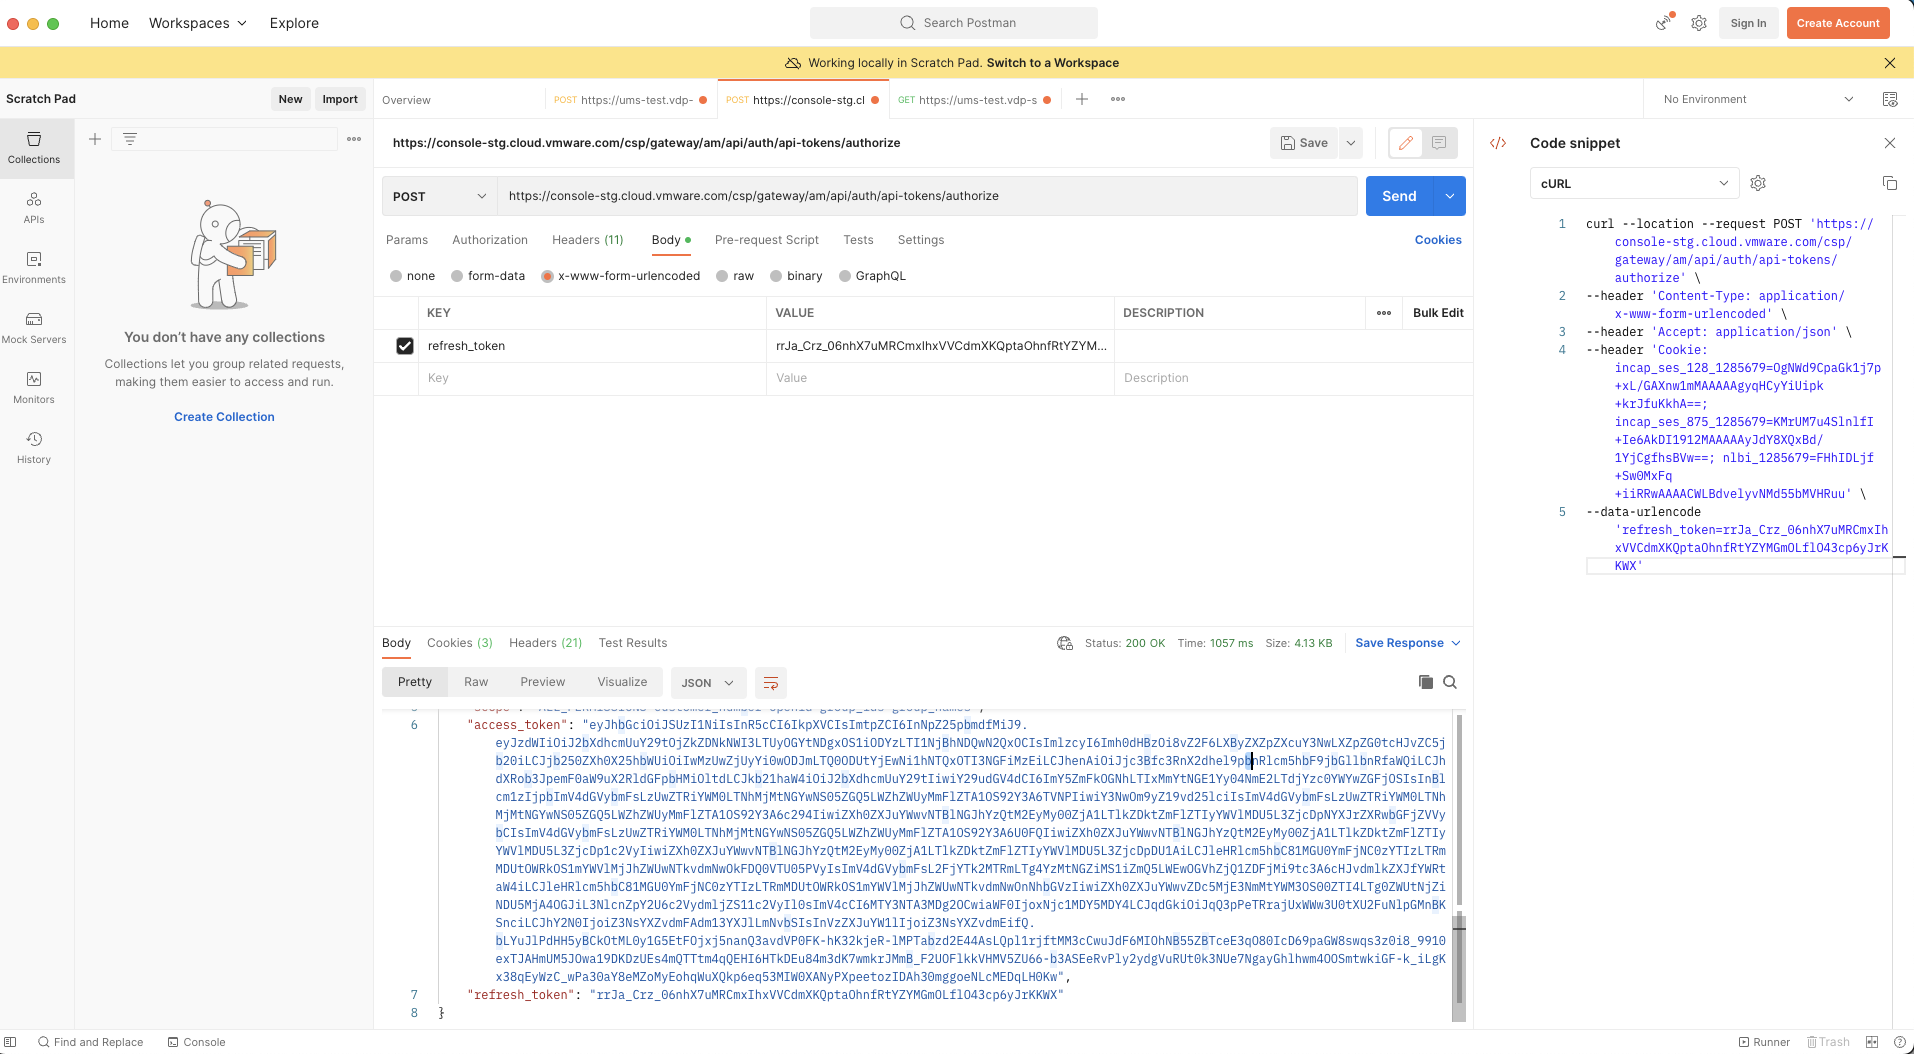Open column options ellipsis in table header
1914x1054 pixels.
(x=1384, y=313)
